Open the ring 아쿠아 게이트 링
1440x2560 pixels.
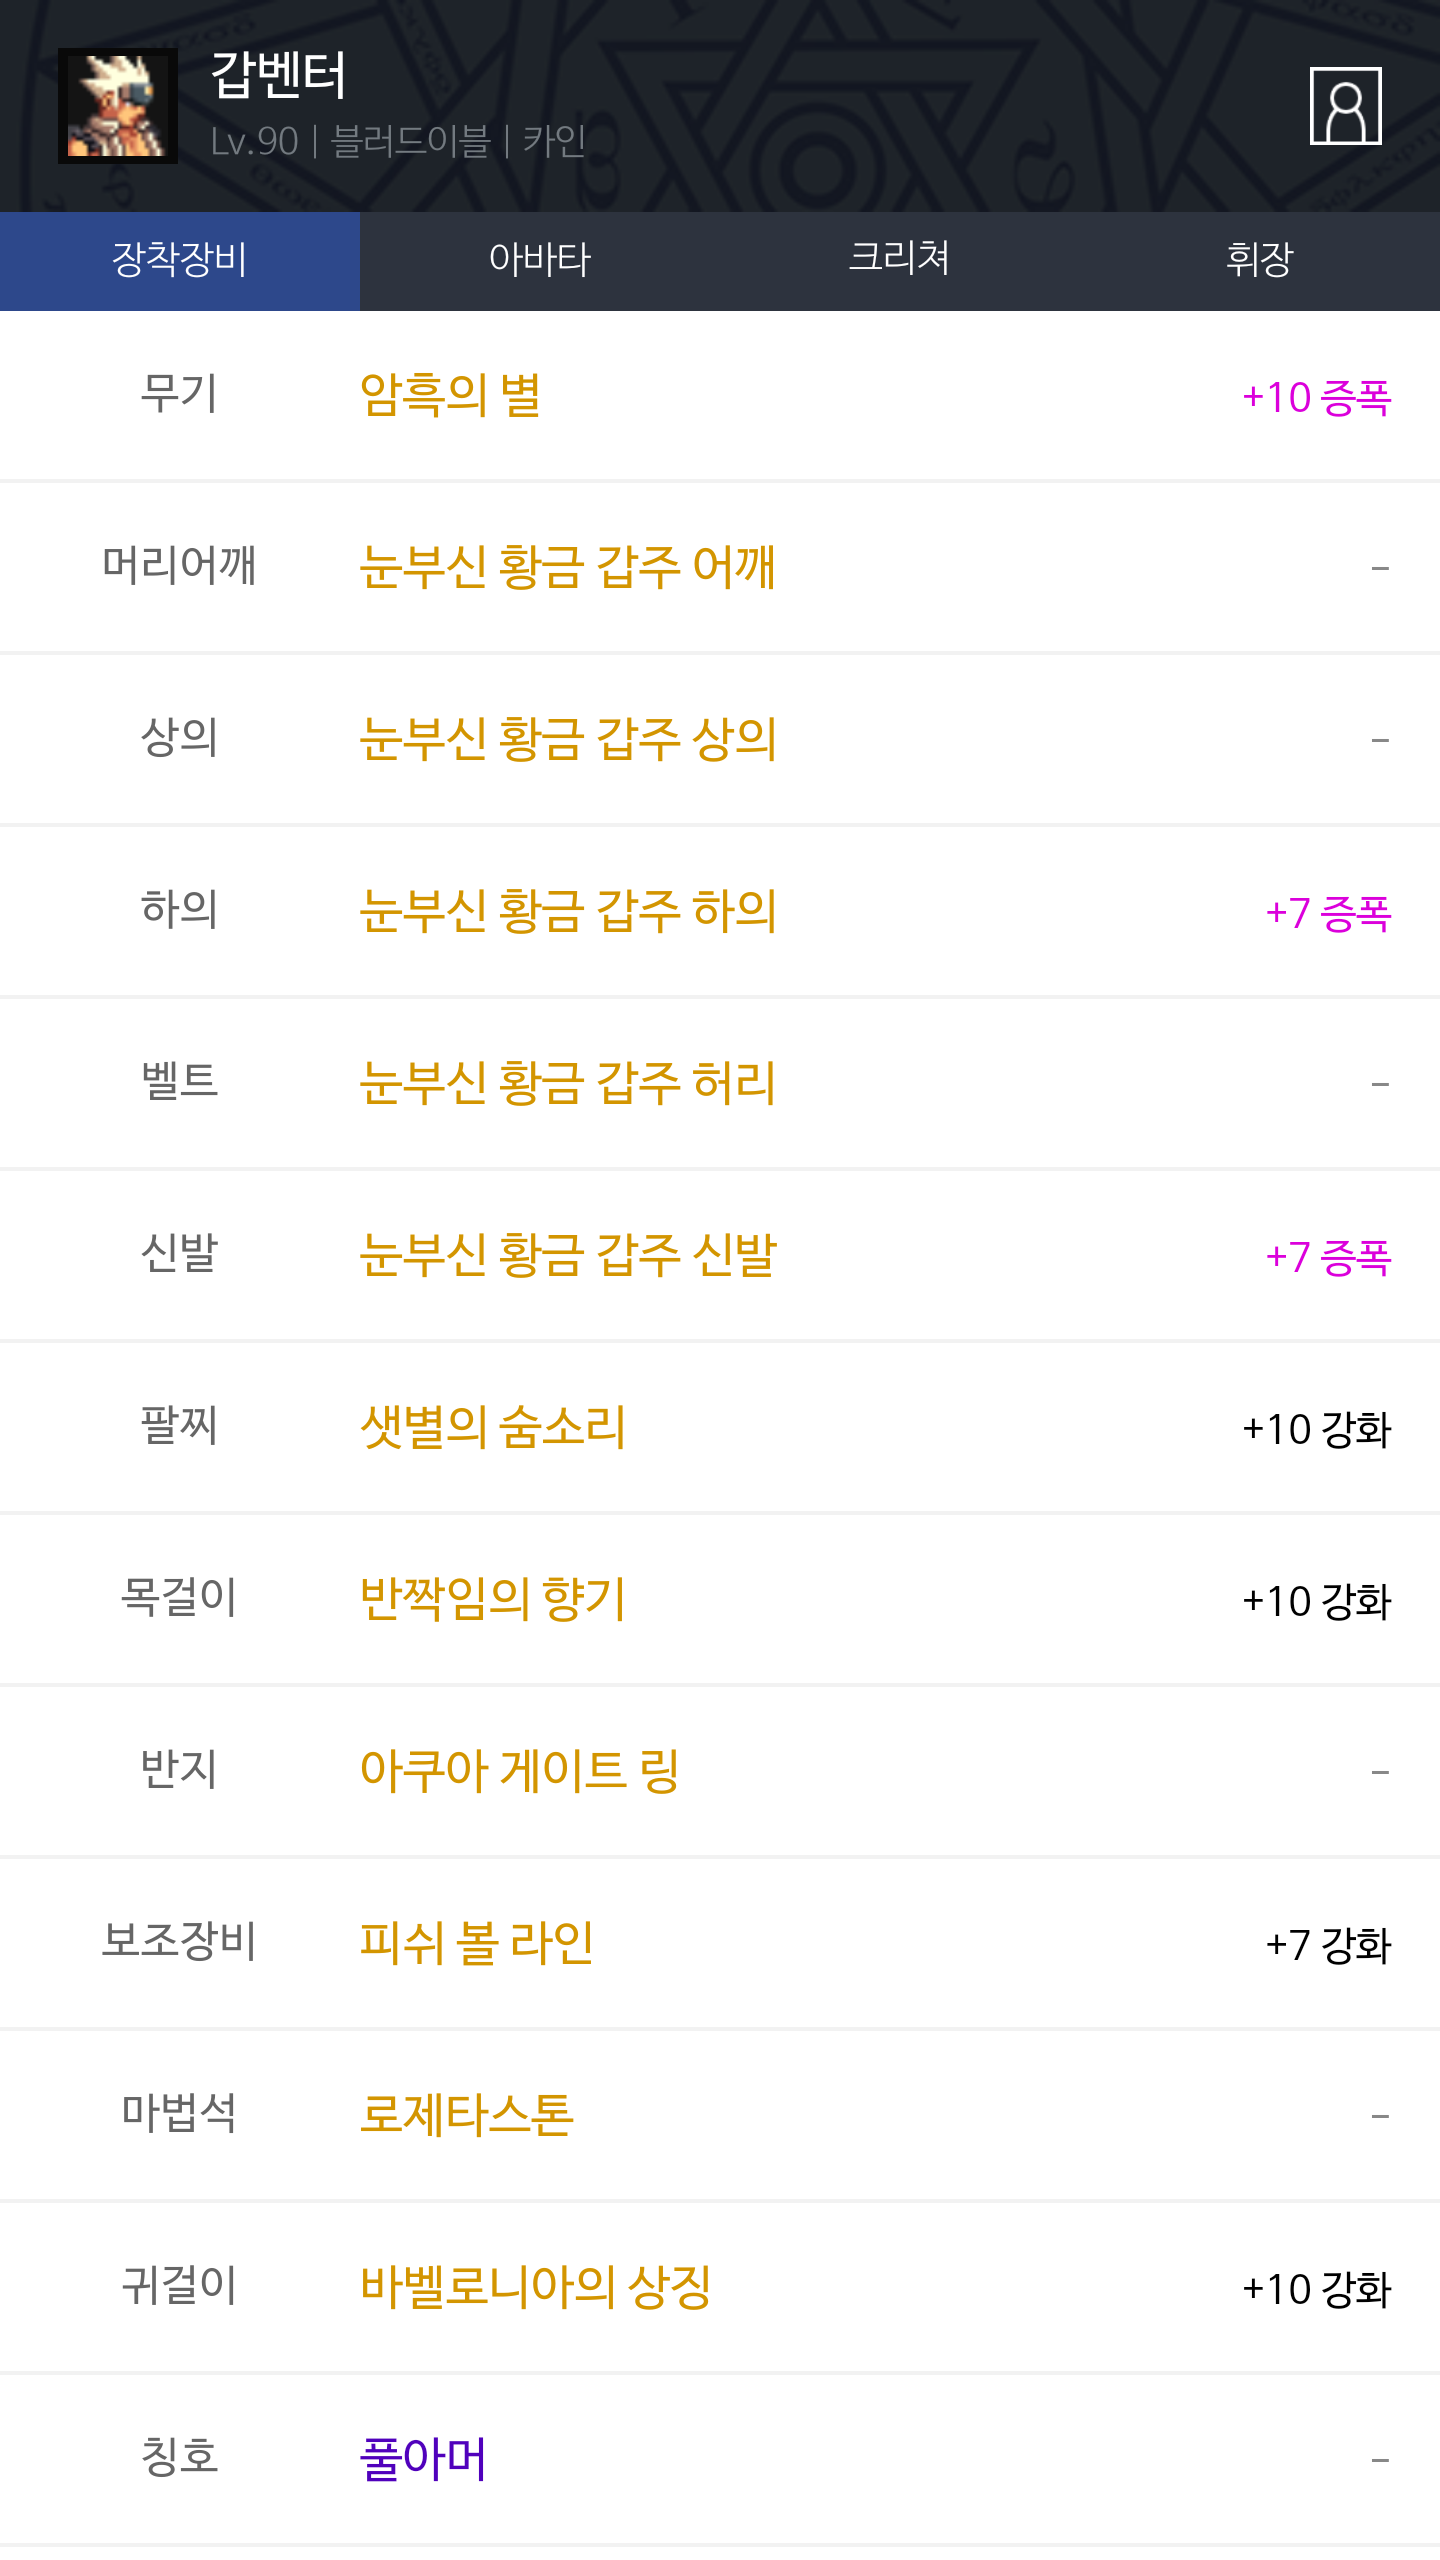click(x=519, y=1771)
